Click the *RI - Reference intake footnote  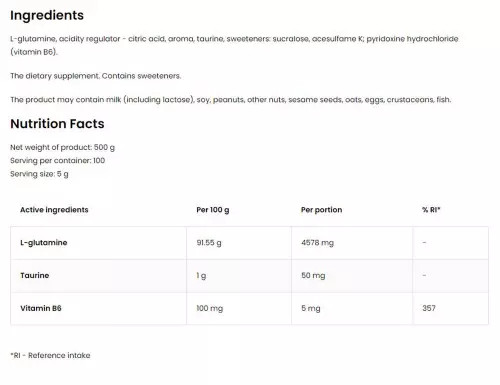pos(50,355)
